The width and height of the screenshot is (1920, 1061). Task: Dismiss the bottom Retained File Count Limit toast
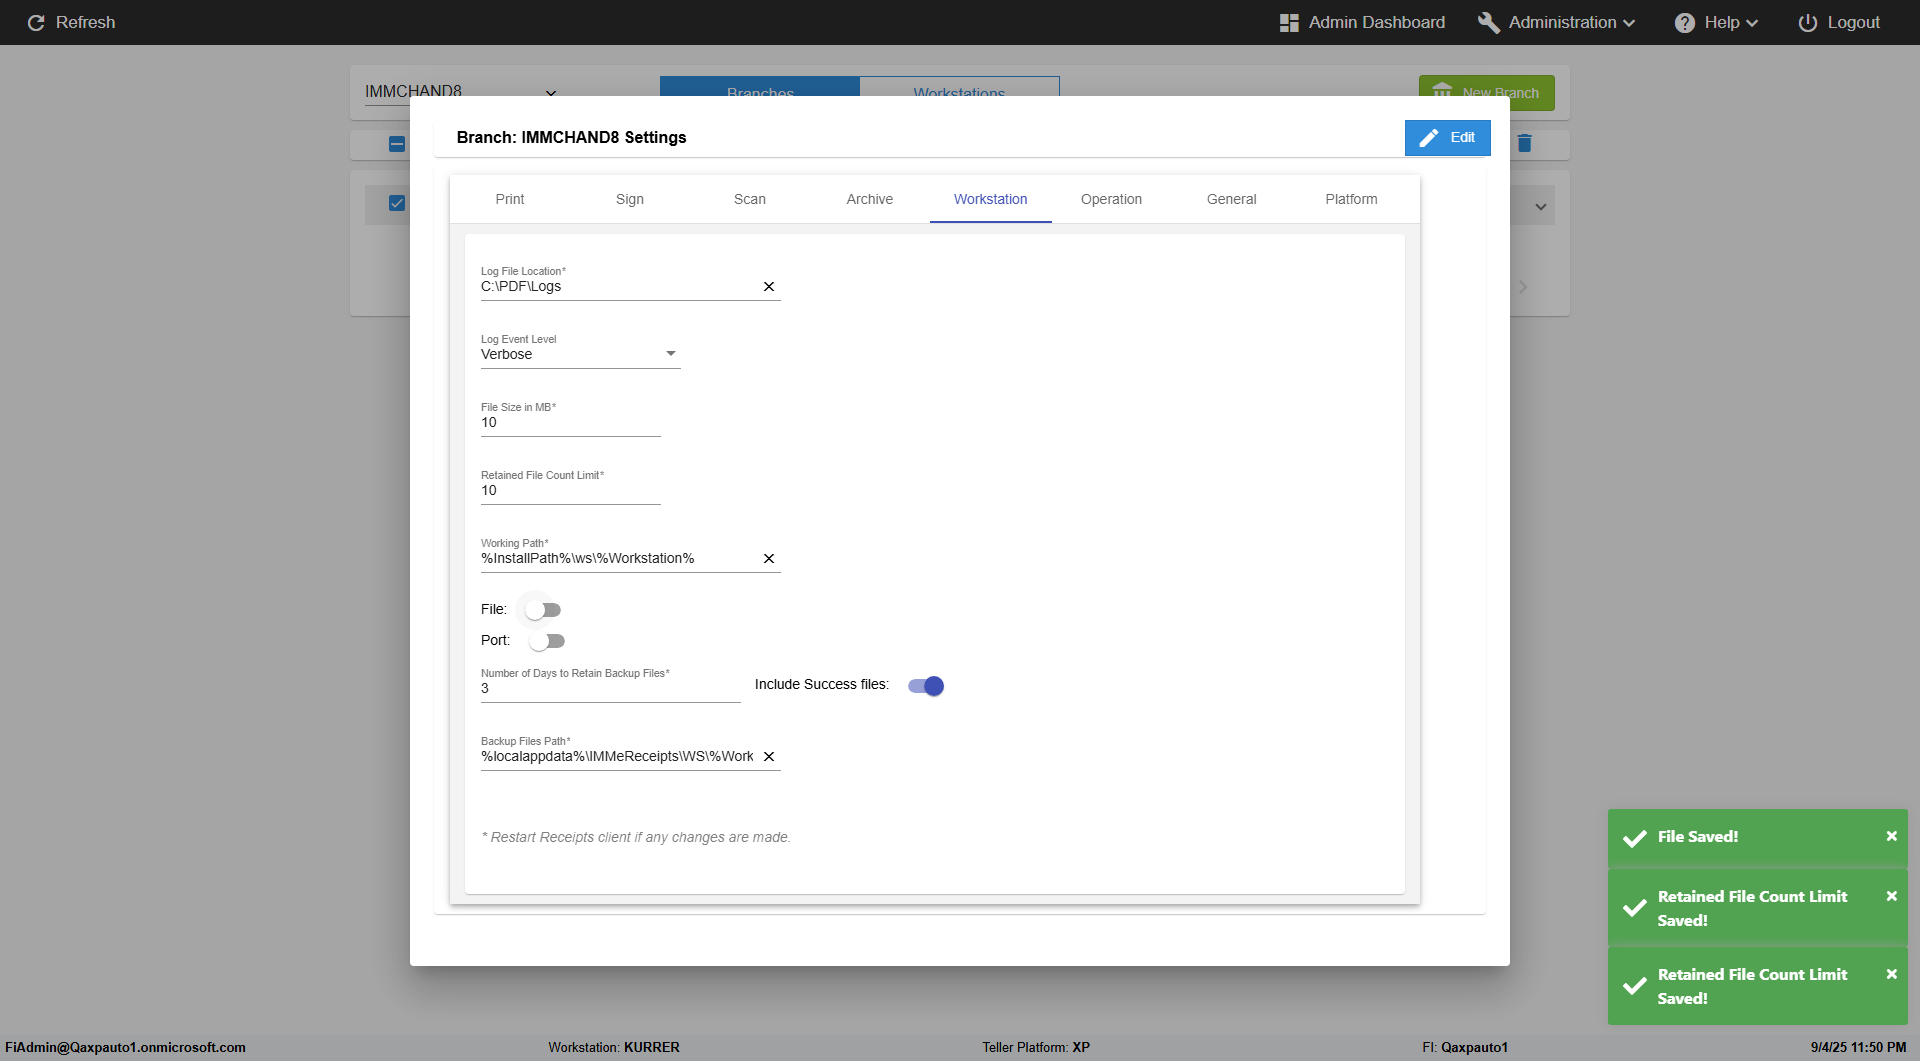[x=1891, y=974]
